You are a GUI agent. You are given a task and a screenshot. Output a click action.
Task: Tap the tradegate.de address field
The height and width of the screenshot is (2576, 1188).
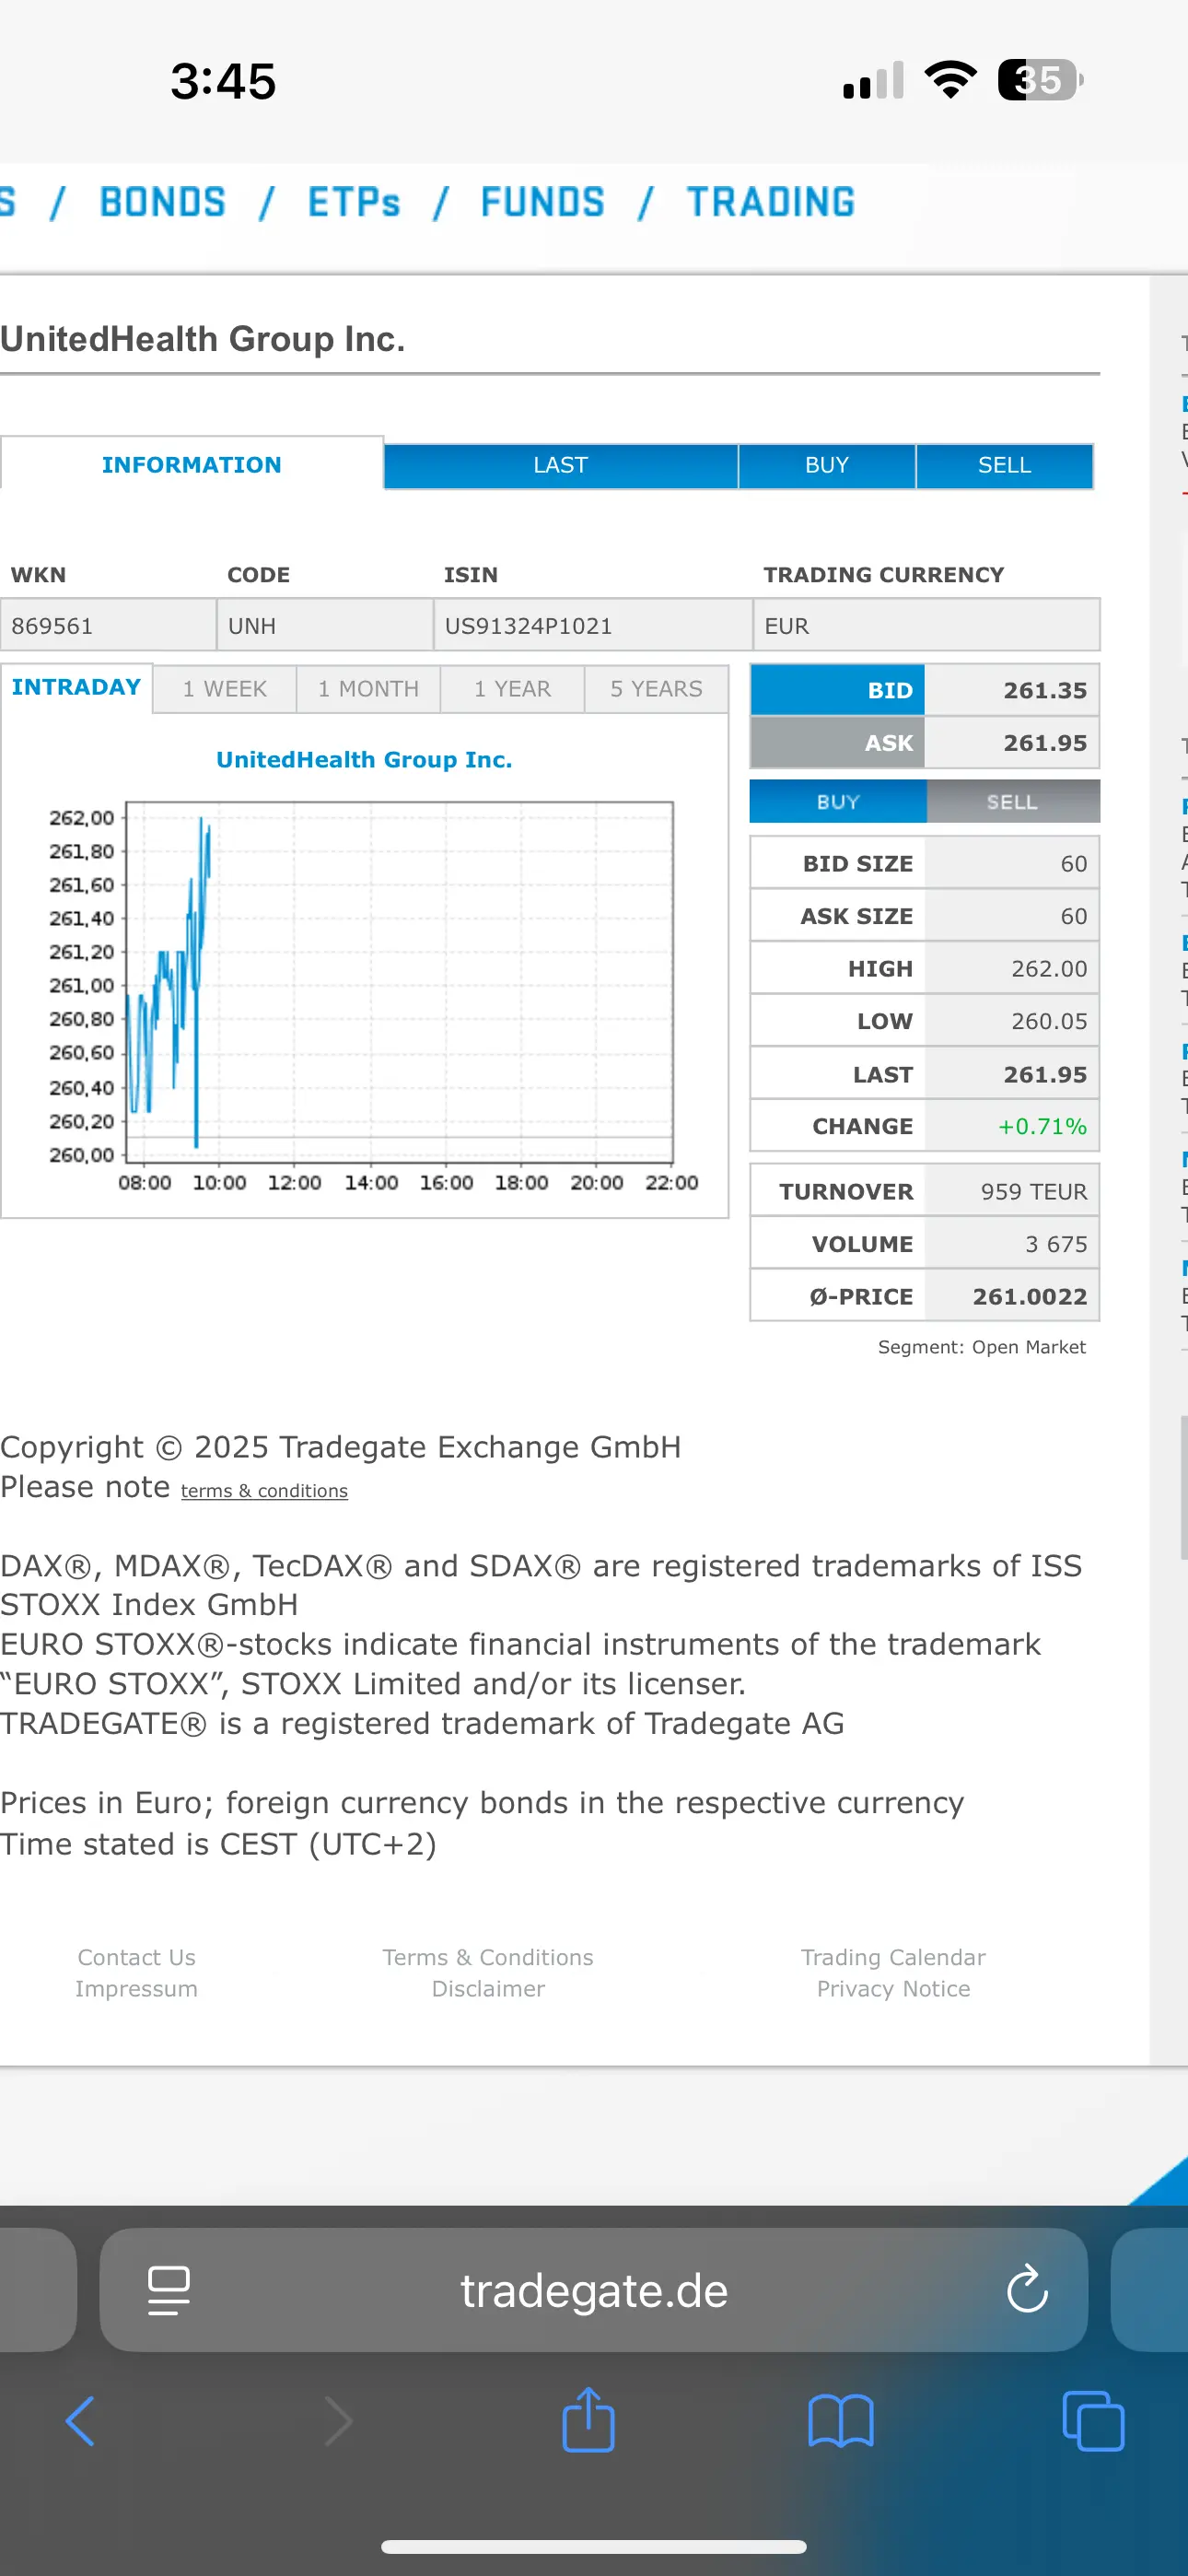coord(594,2289)
